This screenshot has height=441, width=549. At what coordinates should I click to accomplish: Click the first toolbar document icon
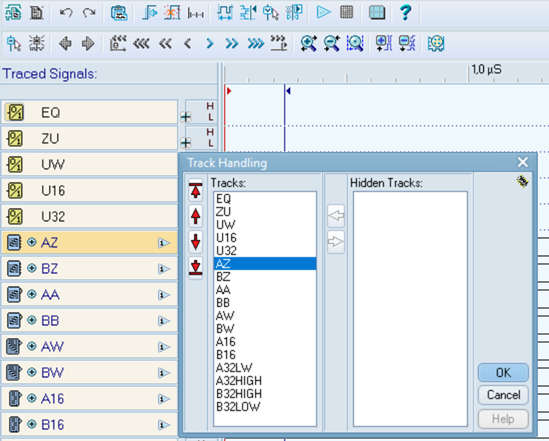(13, 12)
